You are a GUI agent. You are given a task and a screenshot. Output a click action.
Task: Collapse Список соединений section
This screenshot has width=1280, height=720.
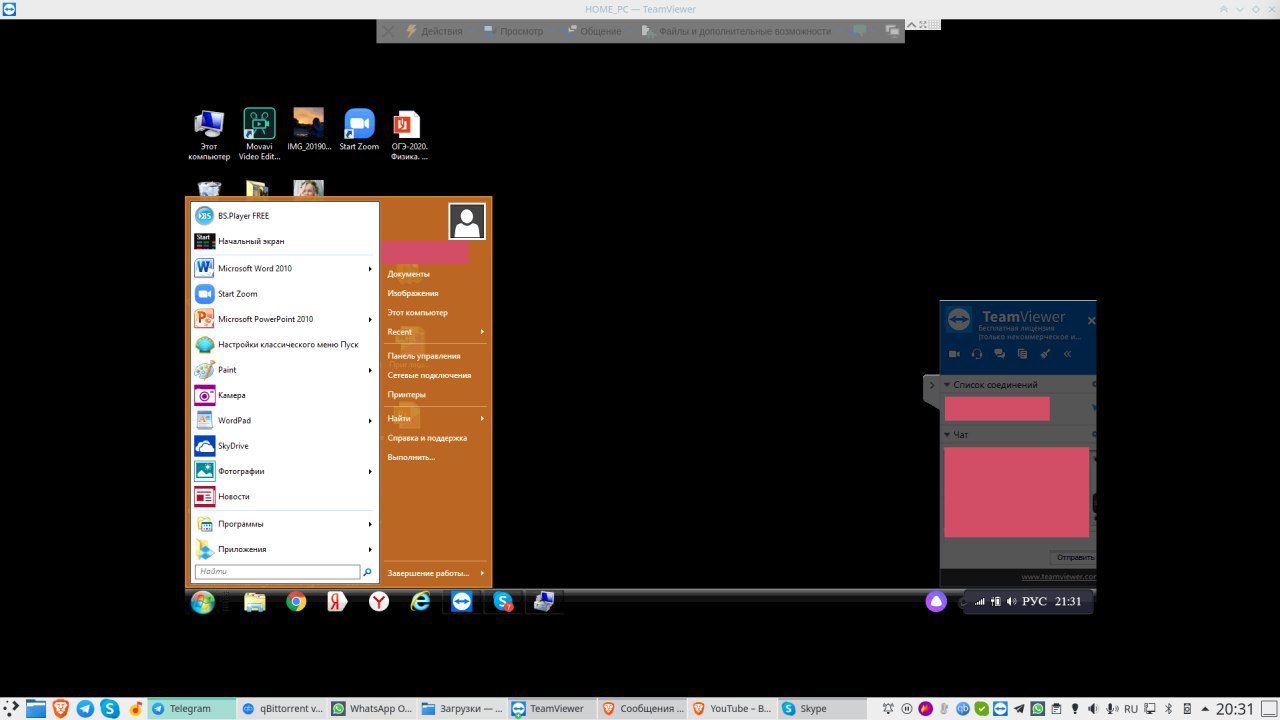click(x=948, y=385)
